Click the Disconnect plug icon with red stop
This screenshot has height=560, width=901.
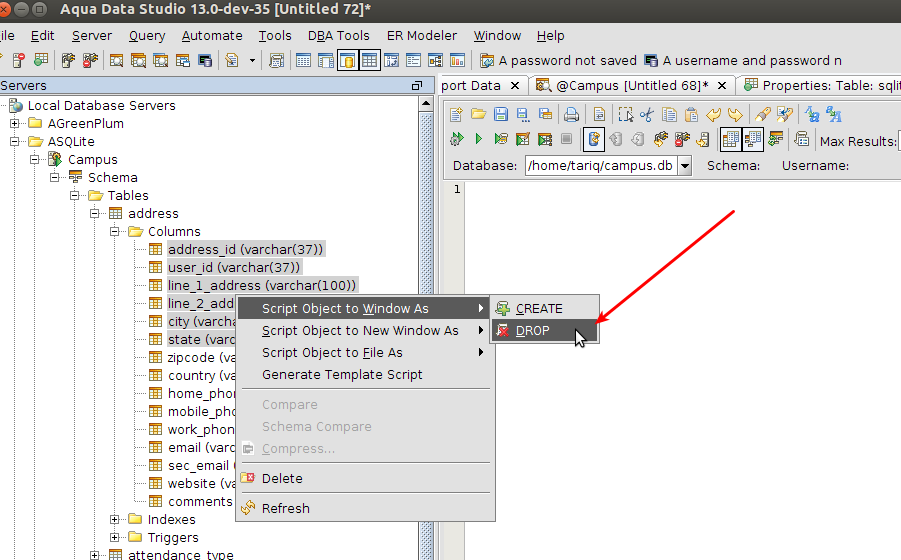point(682,139)
